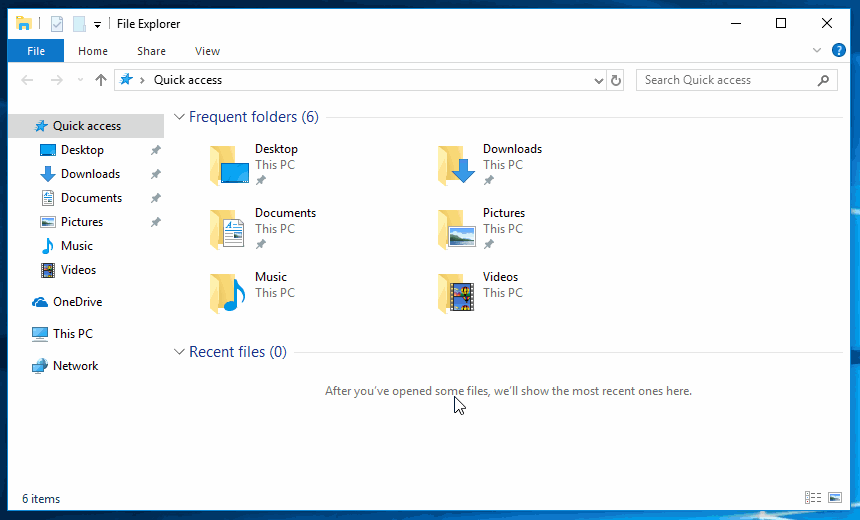Click the pin icon beside sidebar Downloads

pyautogui.click(x=156, y=174)
